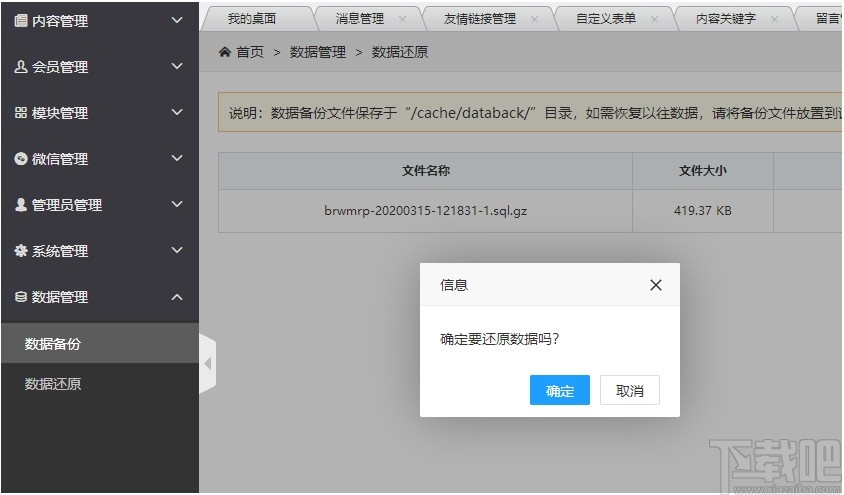
Task: Click the 会员管理 user icon
Action: coord(20,67)
